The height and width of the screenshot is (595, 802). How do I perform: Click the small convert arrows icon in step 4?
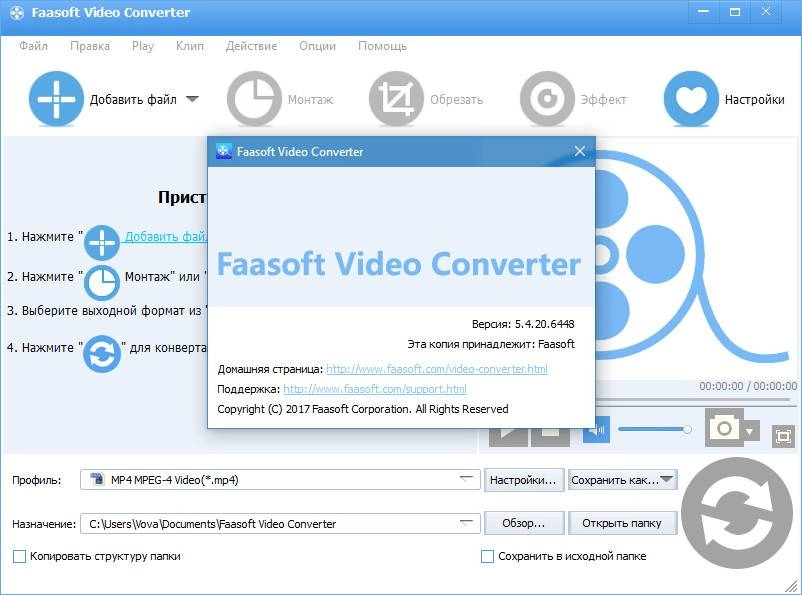click(x=102, y=353)
